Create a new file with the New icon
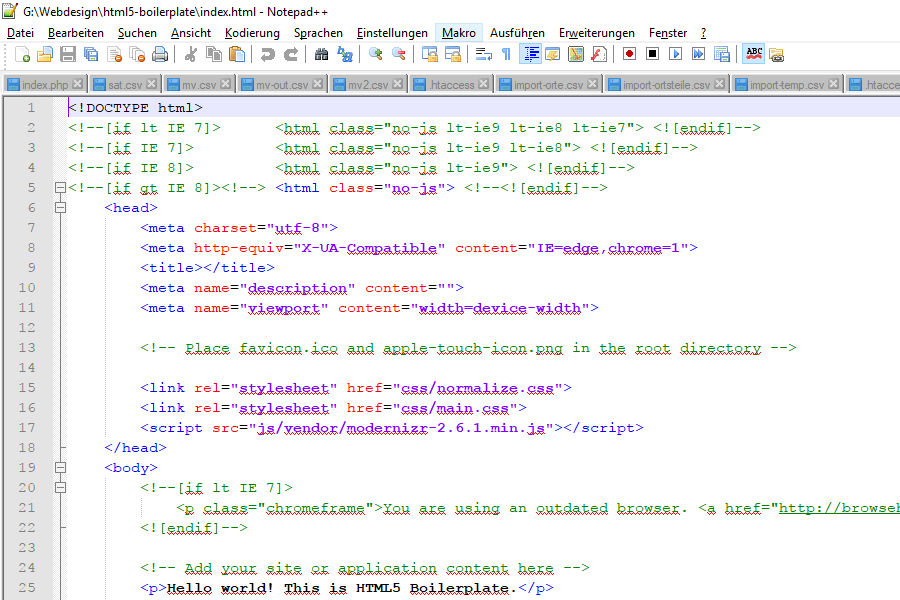Viewport: 900px width, 600px height. (22, 55)
